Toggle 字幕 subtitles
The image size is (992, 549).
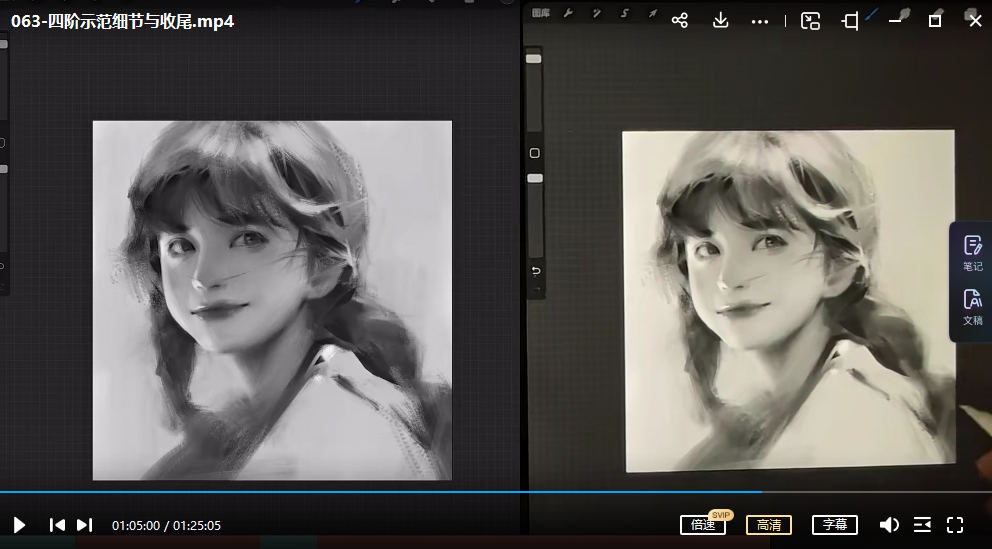point(834,525)
